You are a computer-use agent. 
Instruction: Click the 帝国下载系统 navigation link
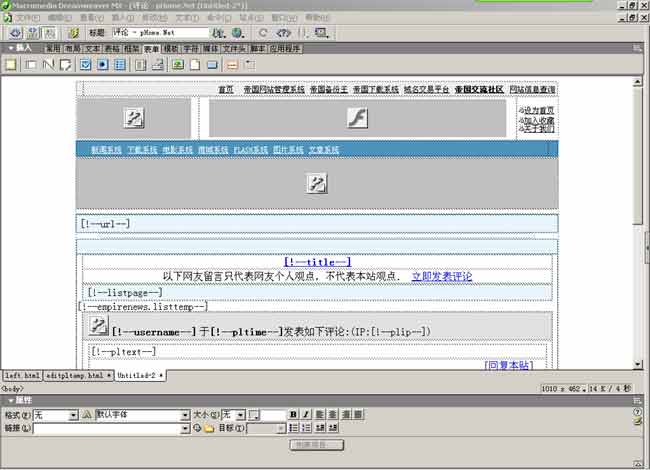(376, 89)
